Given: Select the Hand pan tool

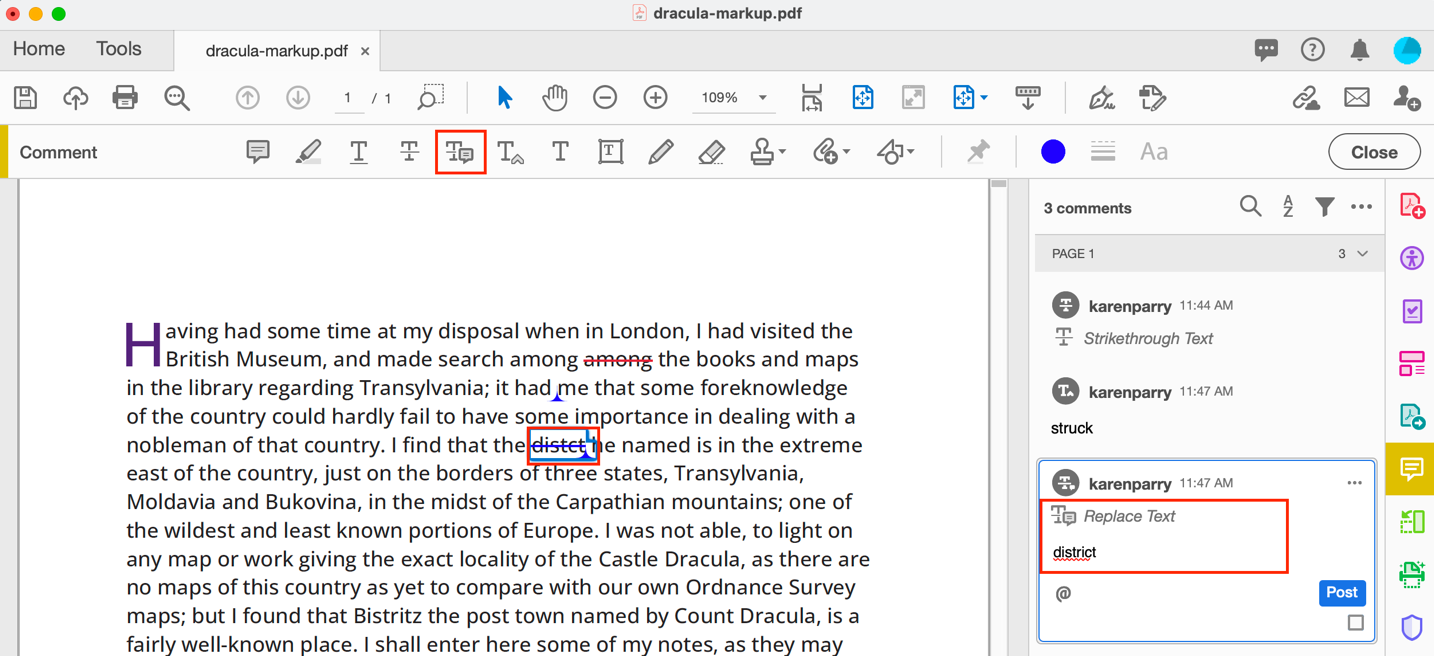Looking at the screenshot, I should pos(555,98).
